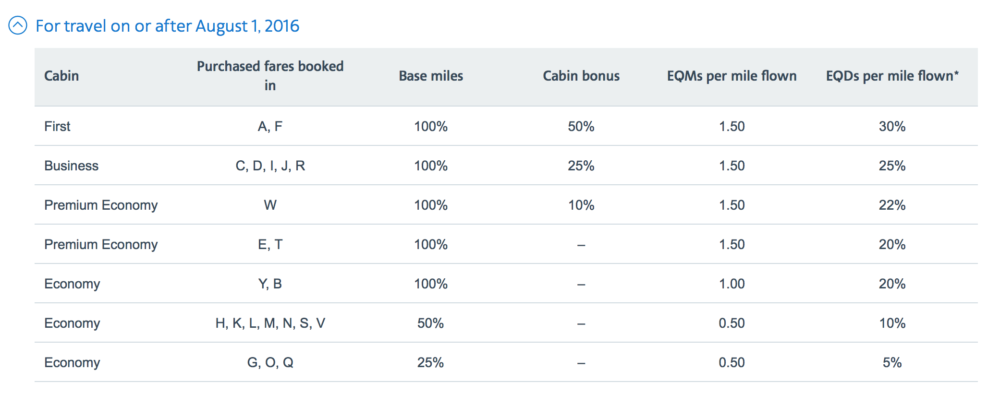
Task: Collapse the August 1, 2016 travel section chevron
Action: click(17, 26)
